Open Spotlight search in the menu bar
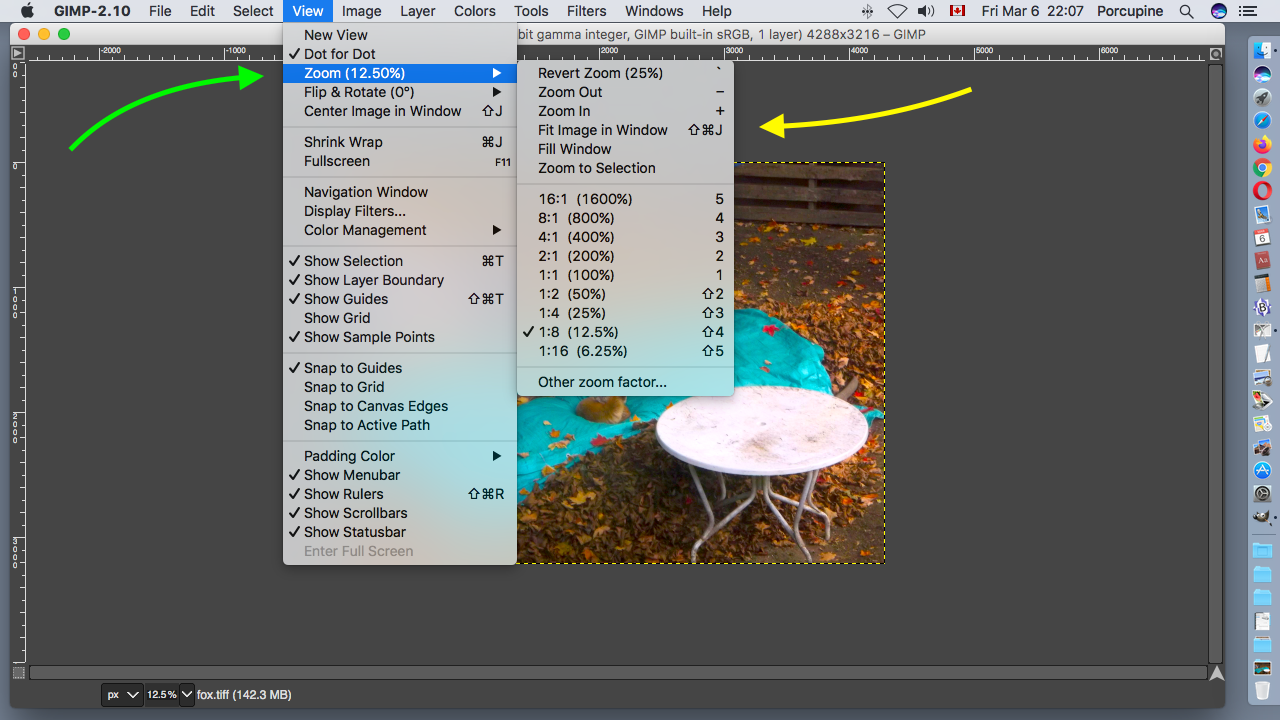The image size is (1280, 720). click(1186, 11)
